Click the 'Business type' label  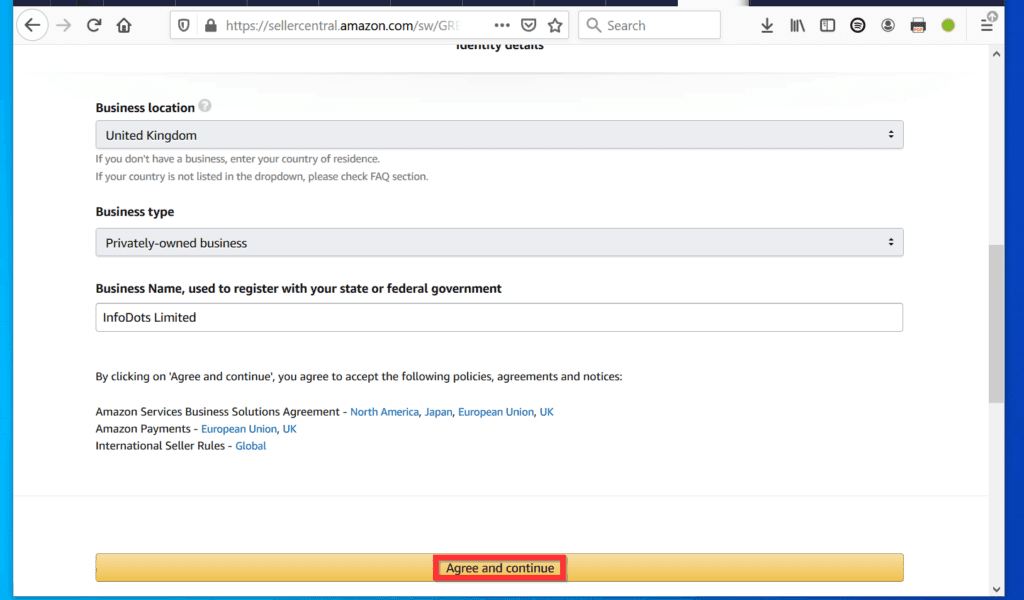pyautogui.click(x=135, y=212)
